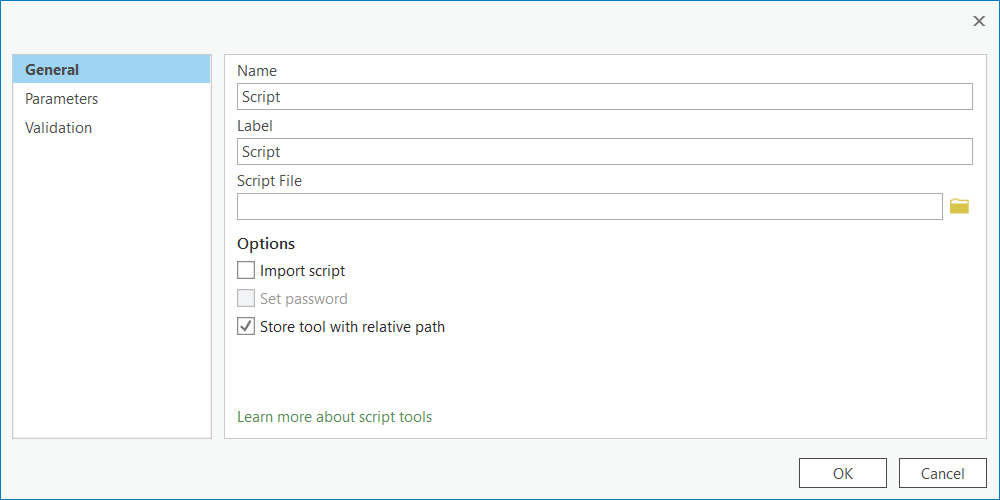Open the Validation tab
Screen dimensions: 1000x500
pyautogui.click(x=59, y=128)
